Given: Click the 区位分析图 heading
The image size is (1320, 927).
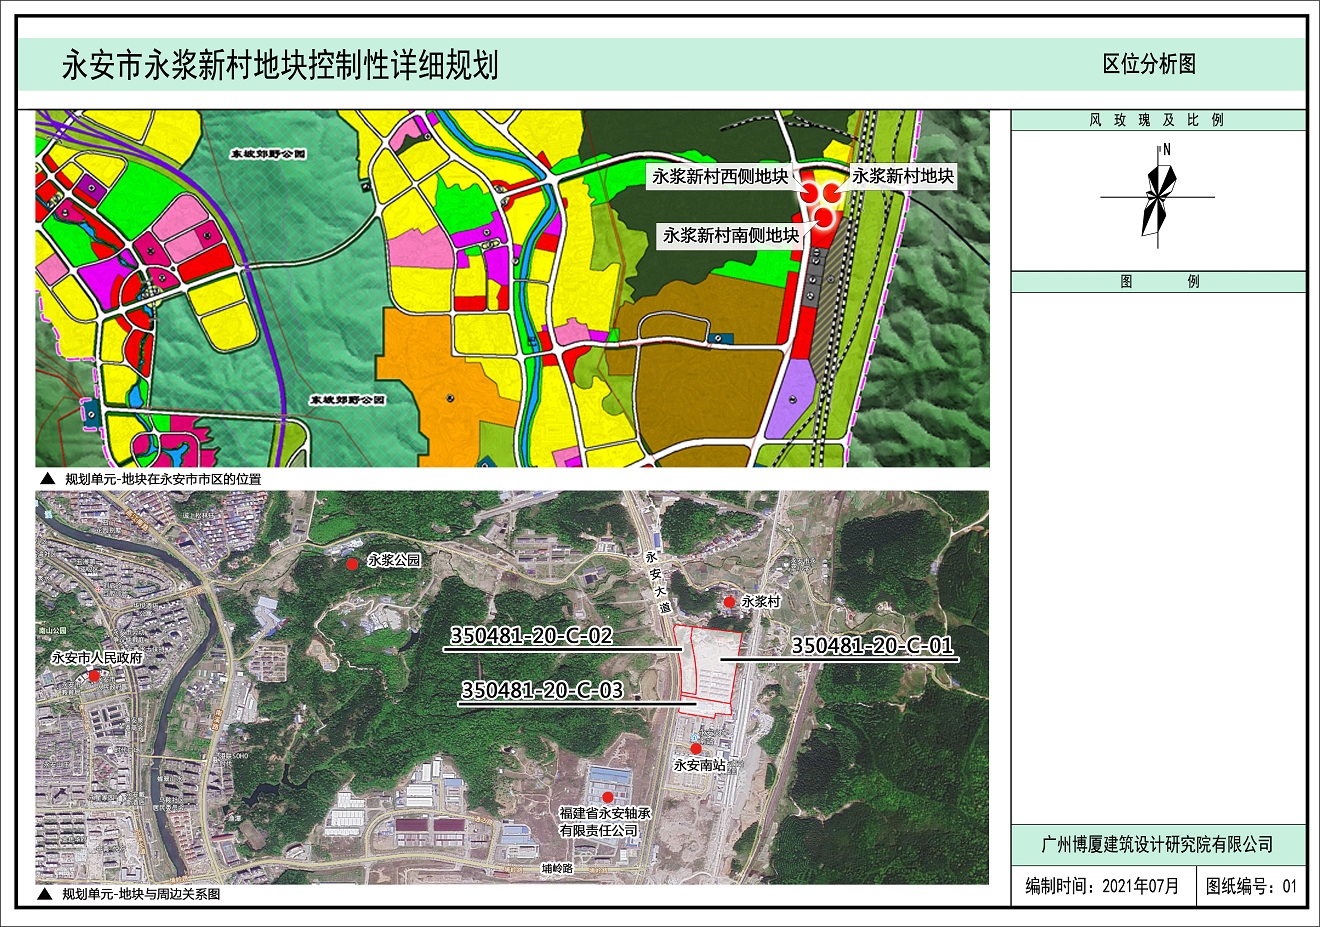Looking at the screenshot, I should 1149,64.
